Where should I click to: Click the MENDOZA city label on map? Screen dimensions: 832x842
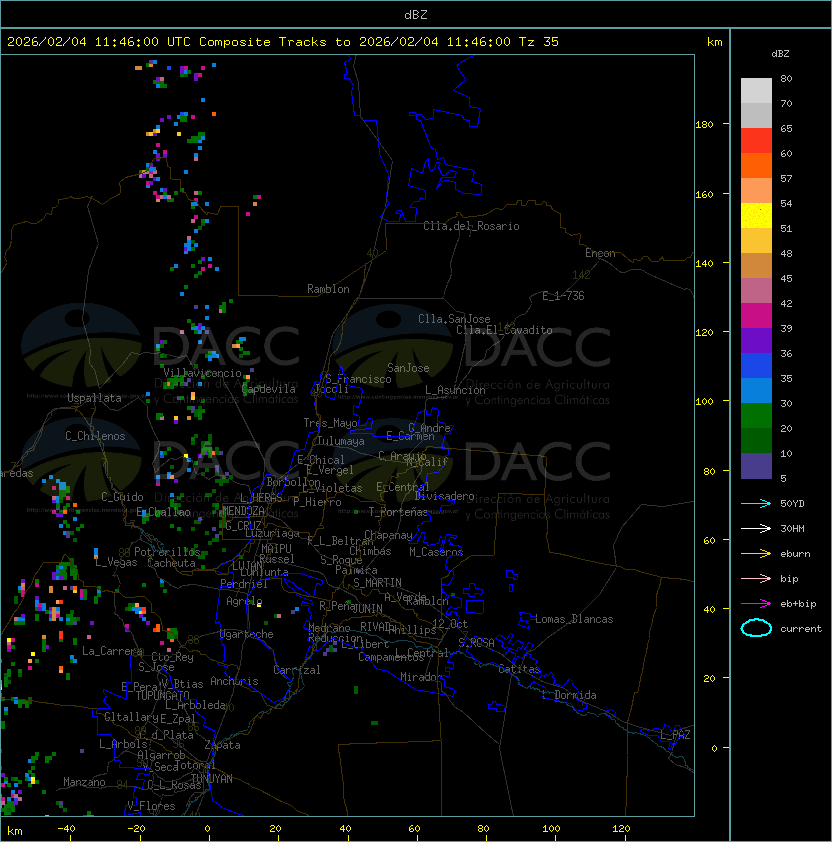(x=243, y=511)
